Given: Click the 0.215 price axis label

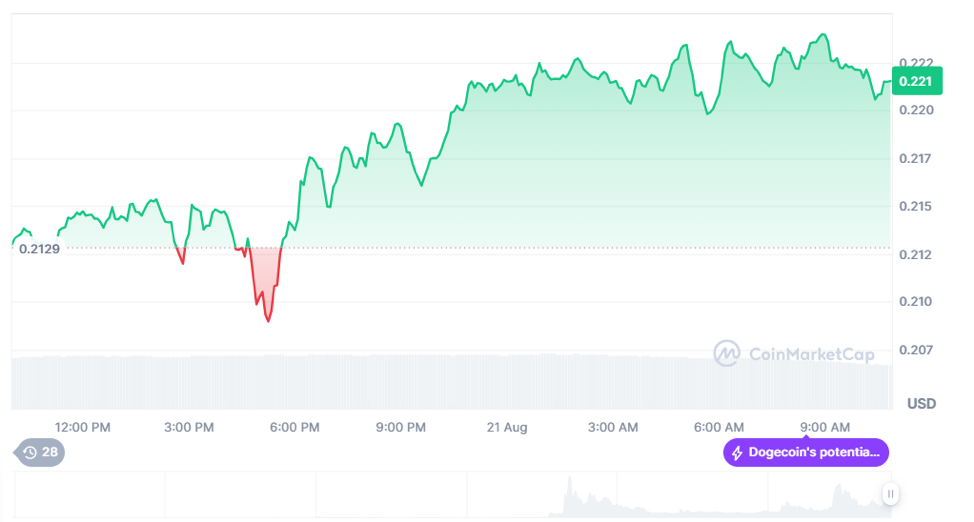Looking at the screenshot, I should click(x=916, y=206).
